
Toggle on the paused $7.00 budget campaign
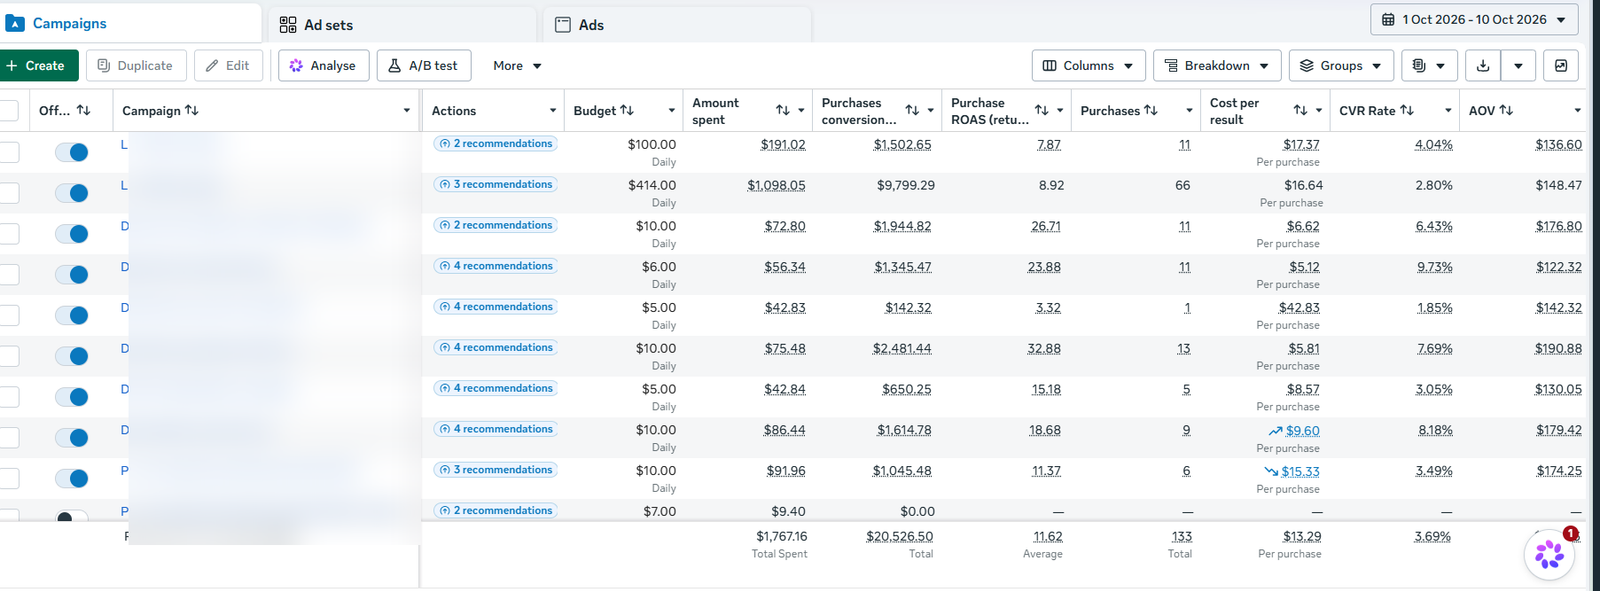72,517
